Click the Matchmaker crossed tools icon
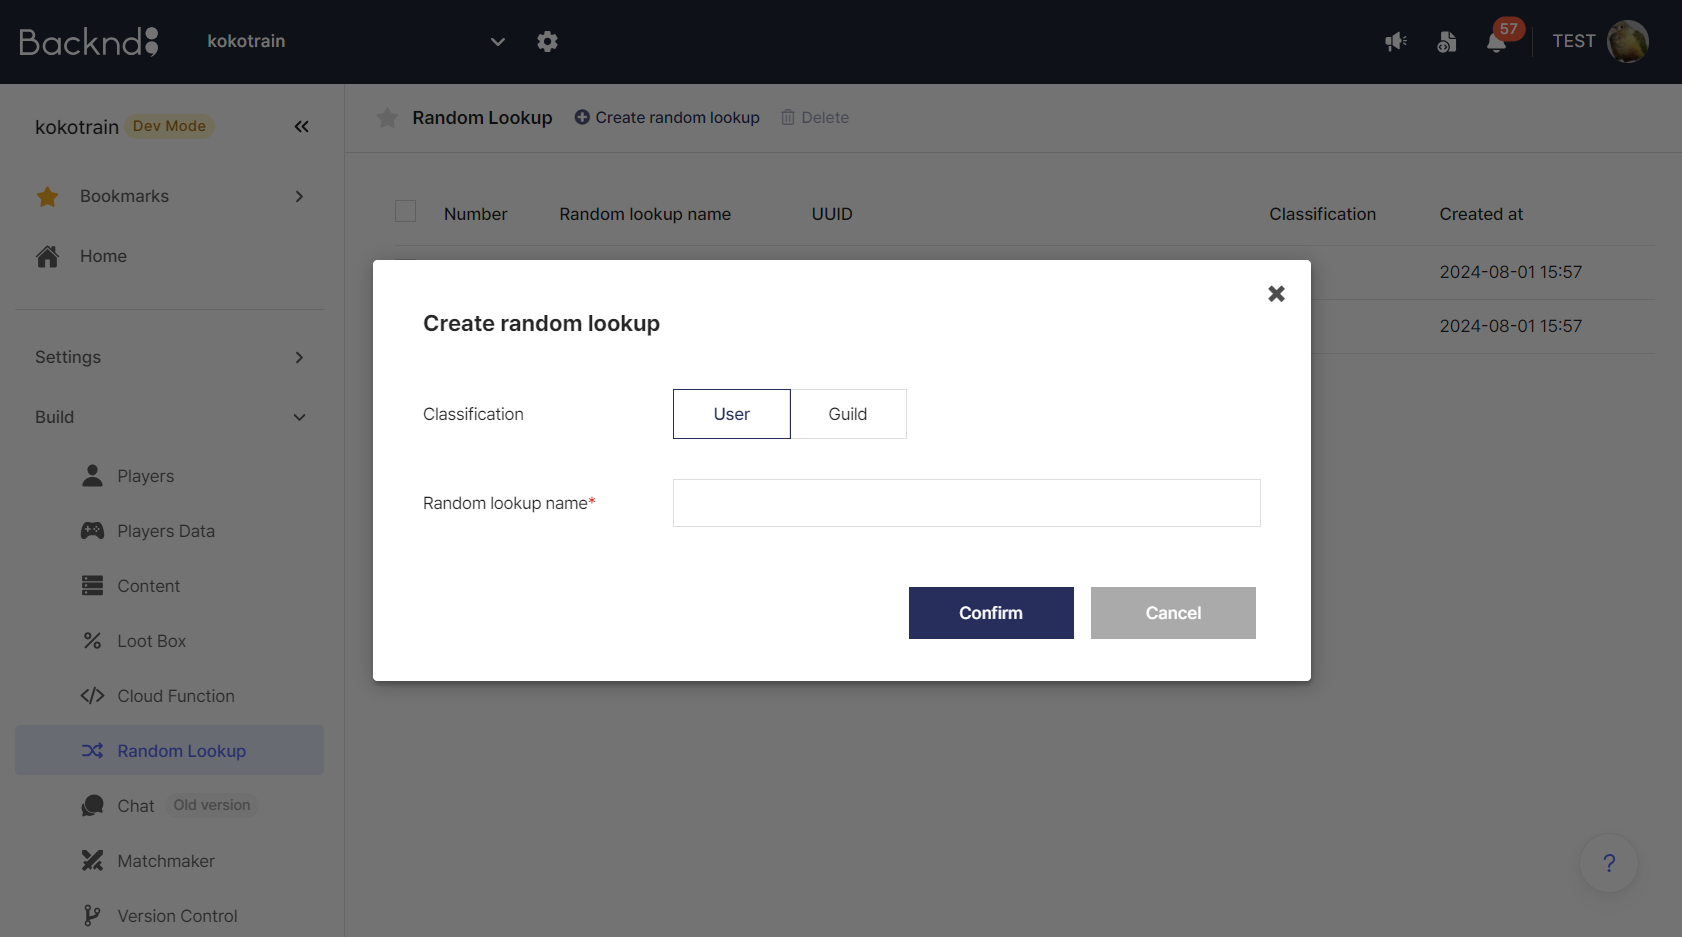 pos(92,861)
